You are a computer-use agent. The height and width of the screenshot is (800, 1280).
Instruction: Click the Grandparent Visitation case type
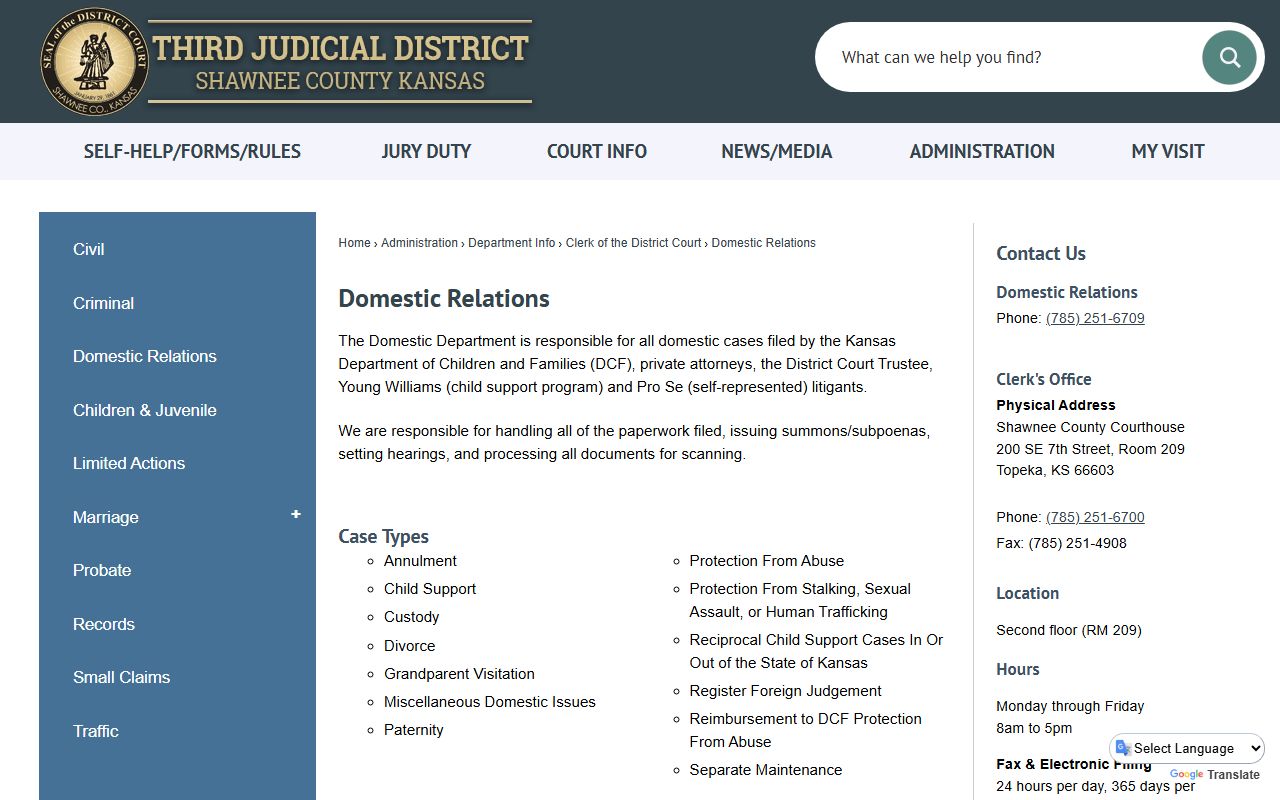coord(459,674)
